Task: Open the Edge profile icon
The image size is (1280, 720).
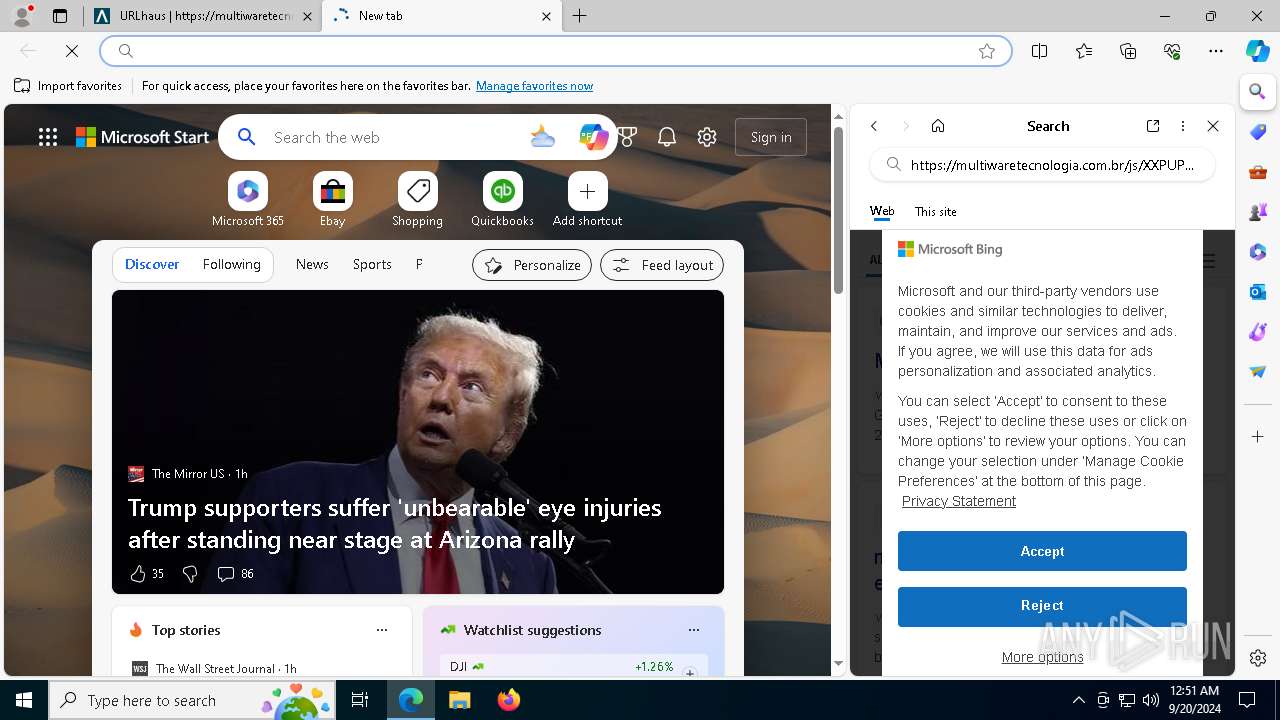Action: click(x=22, y=16)
